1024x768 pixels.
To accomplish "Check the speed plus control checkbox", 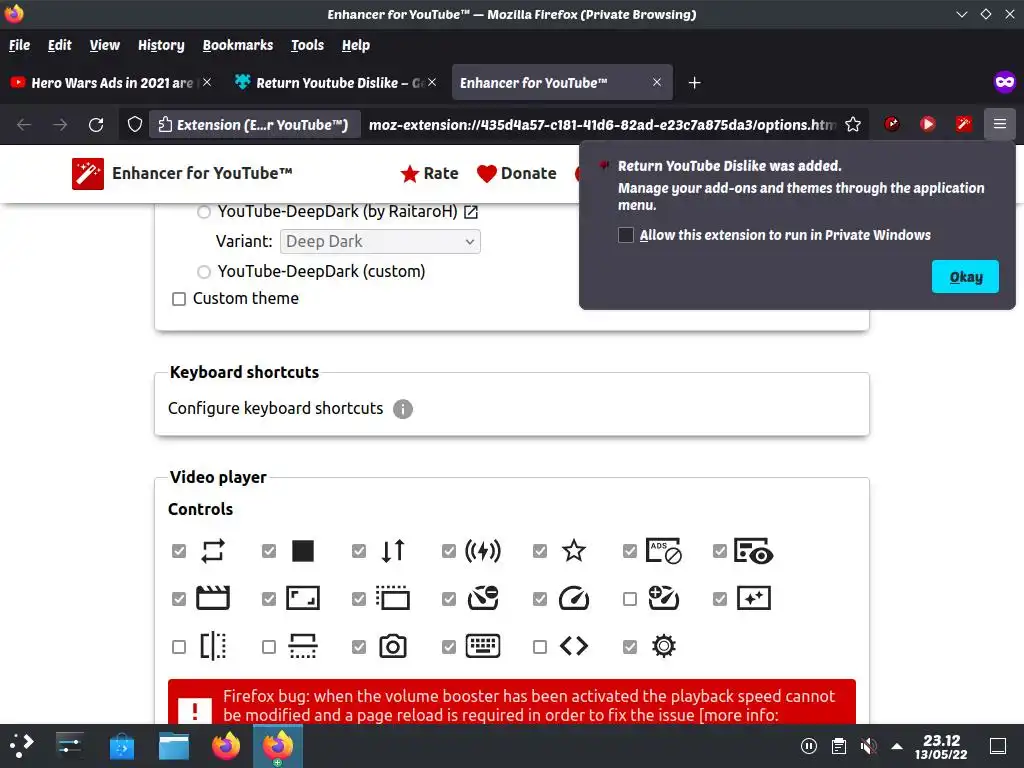I will [630, 599].
